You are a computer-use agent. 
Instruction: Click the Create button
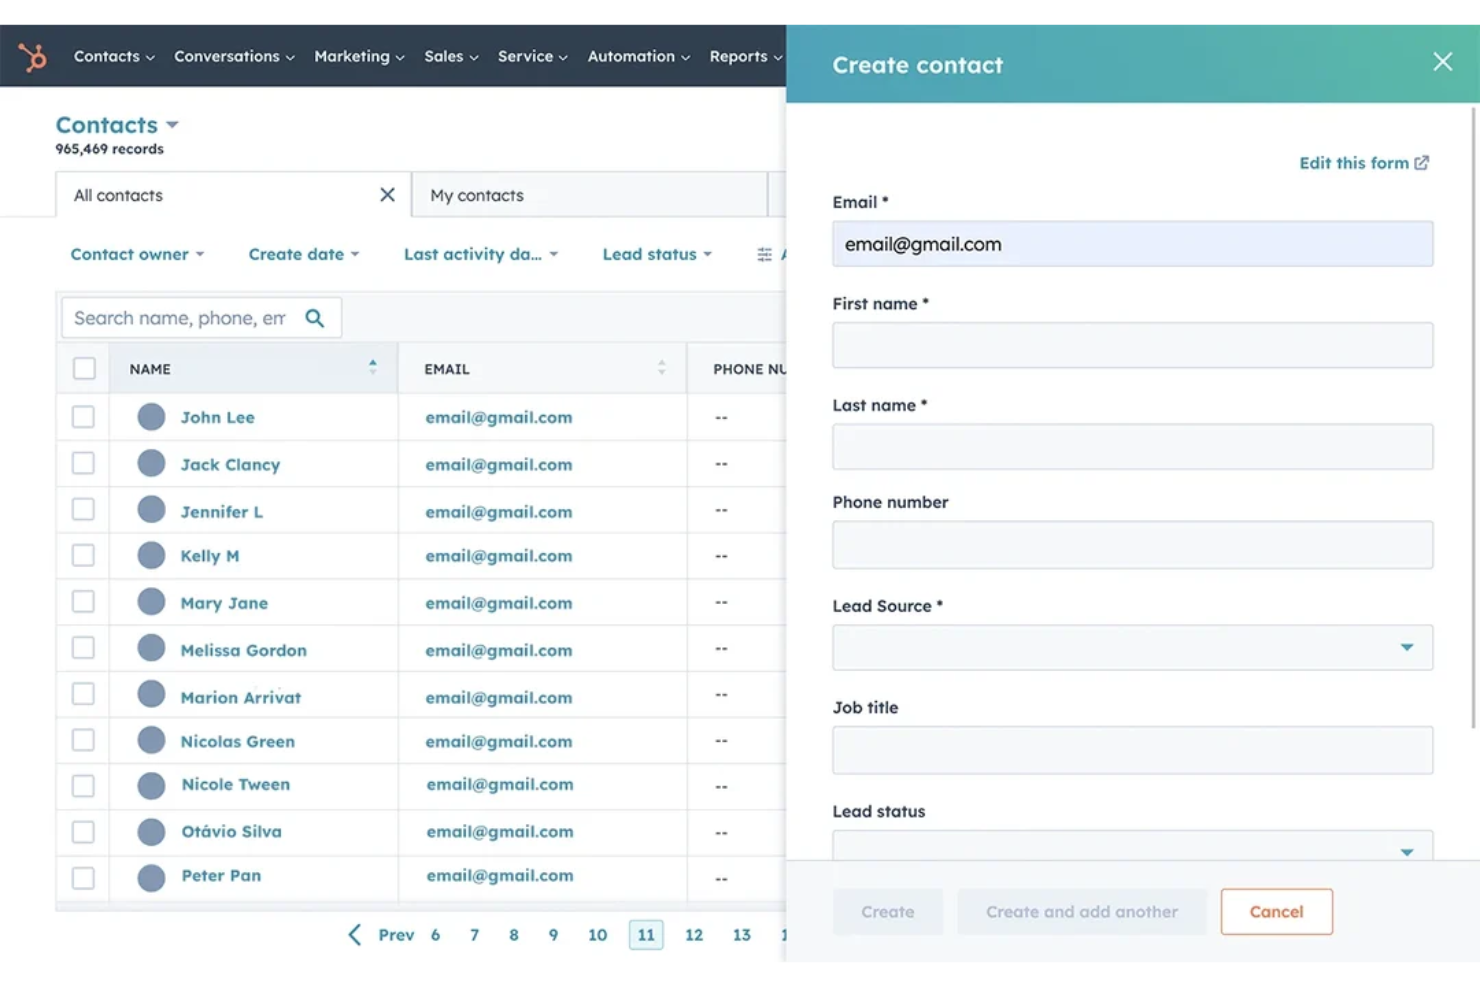coord(887,911)
